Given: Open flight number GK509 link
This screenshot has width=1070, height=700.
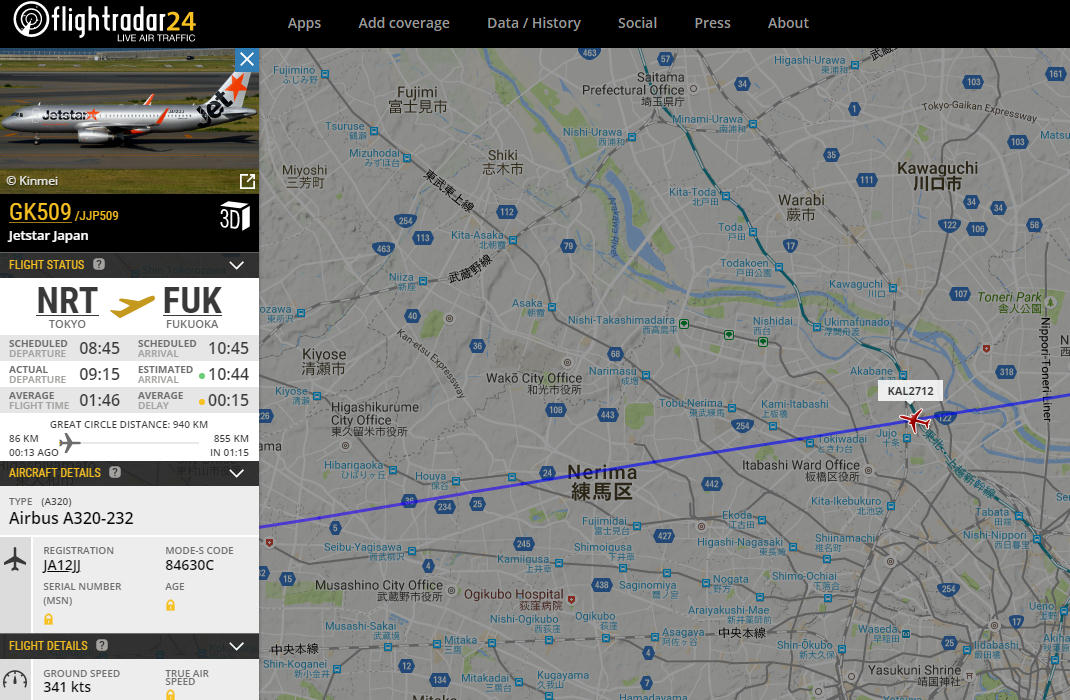Looking at the screenshot, I should 40,212.
